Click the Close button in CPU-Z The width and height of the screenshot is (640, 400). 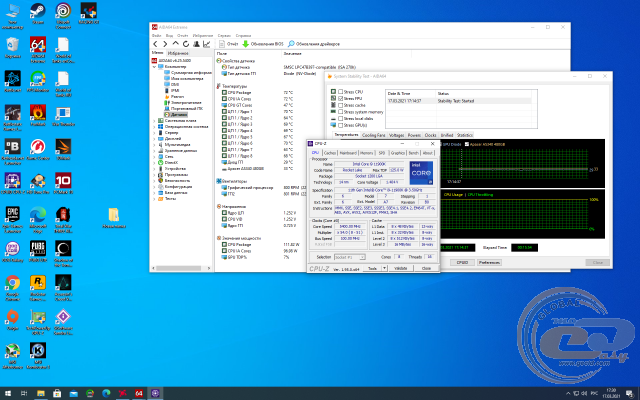coord(427,268)
